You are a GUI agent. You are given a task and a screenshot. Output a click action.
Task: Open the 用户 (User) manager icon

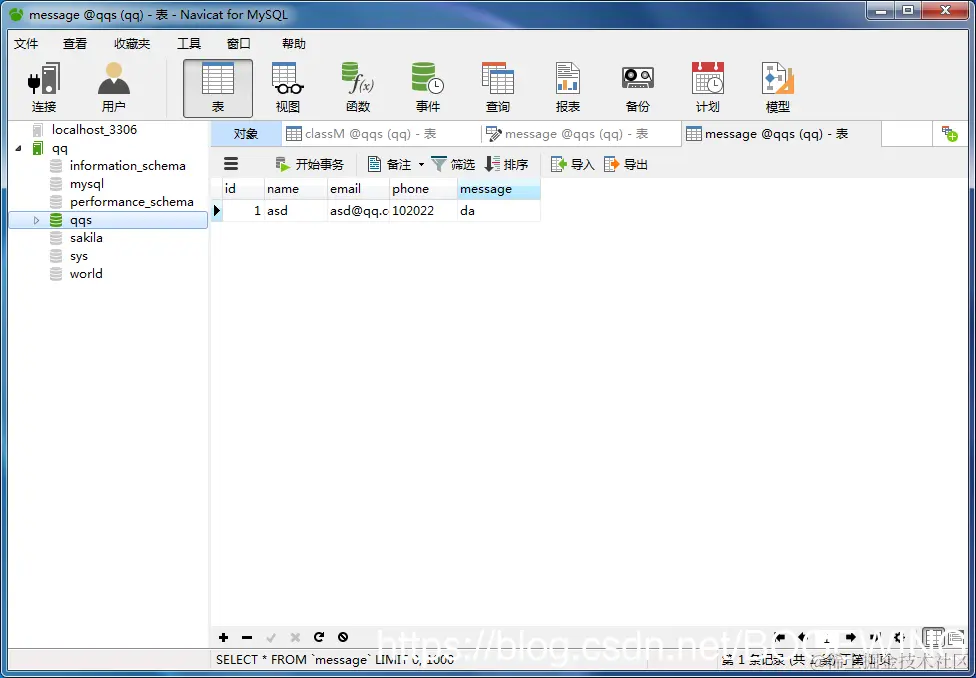click(114, 88)
